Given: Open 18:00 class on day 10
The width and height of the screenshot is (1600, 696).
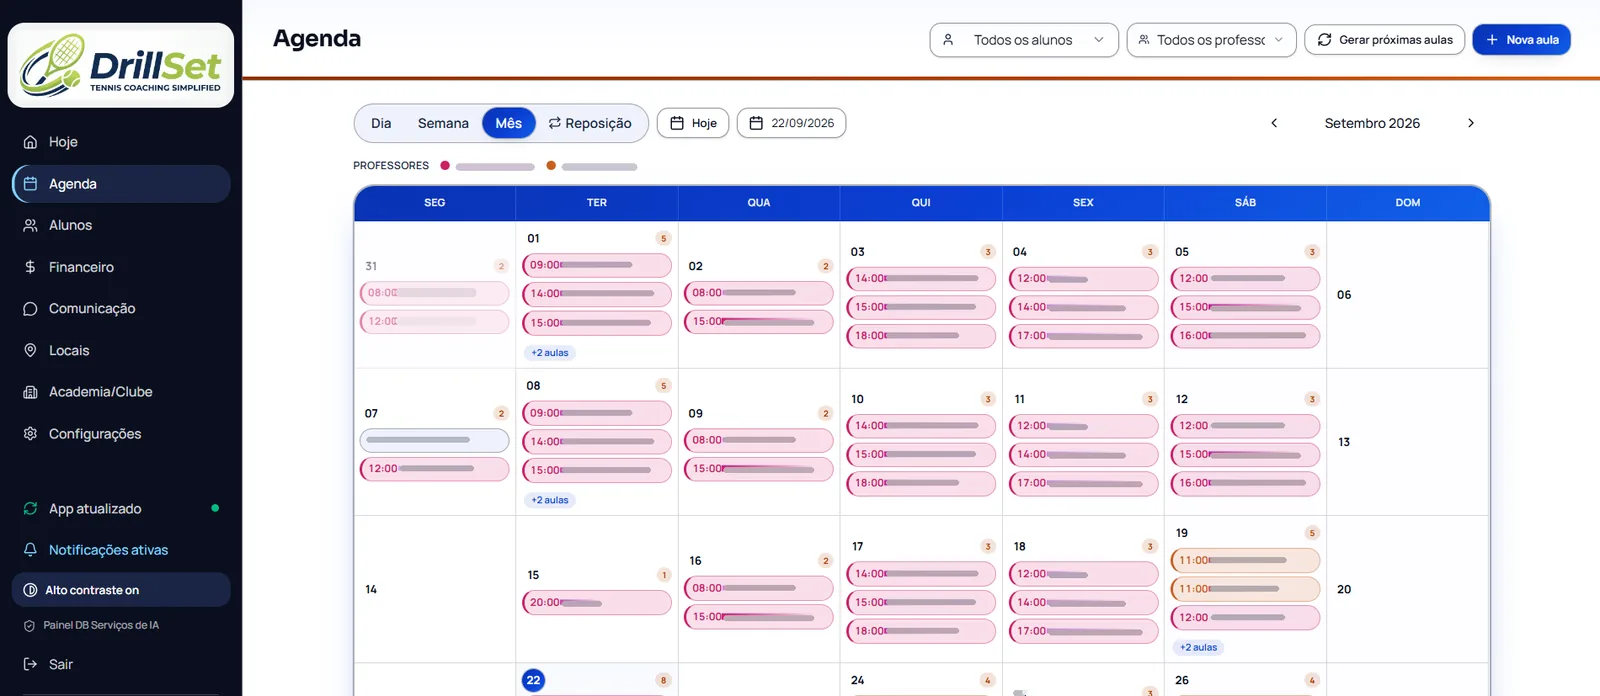Looking at the screenshot, I should tap(921, 483).
